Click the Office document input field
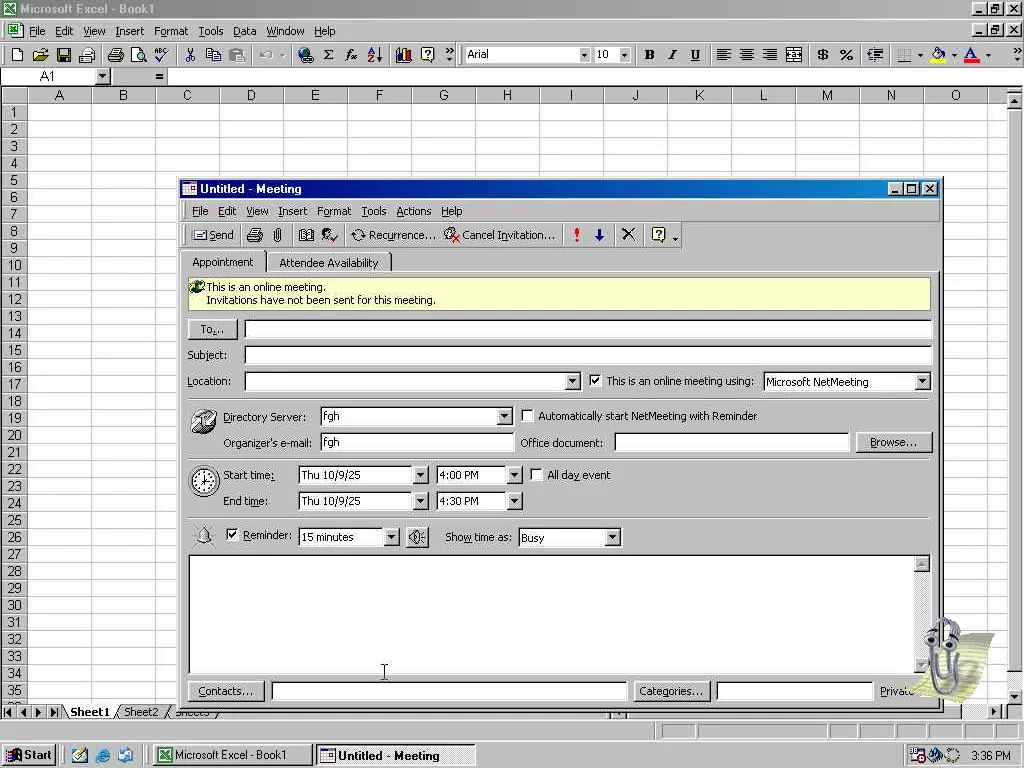 [731, 442]
